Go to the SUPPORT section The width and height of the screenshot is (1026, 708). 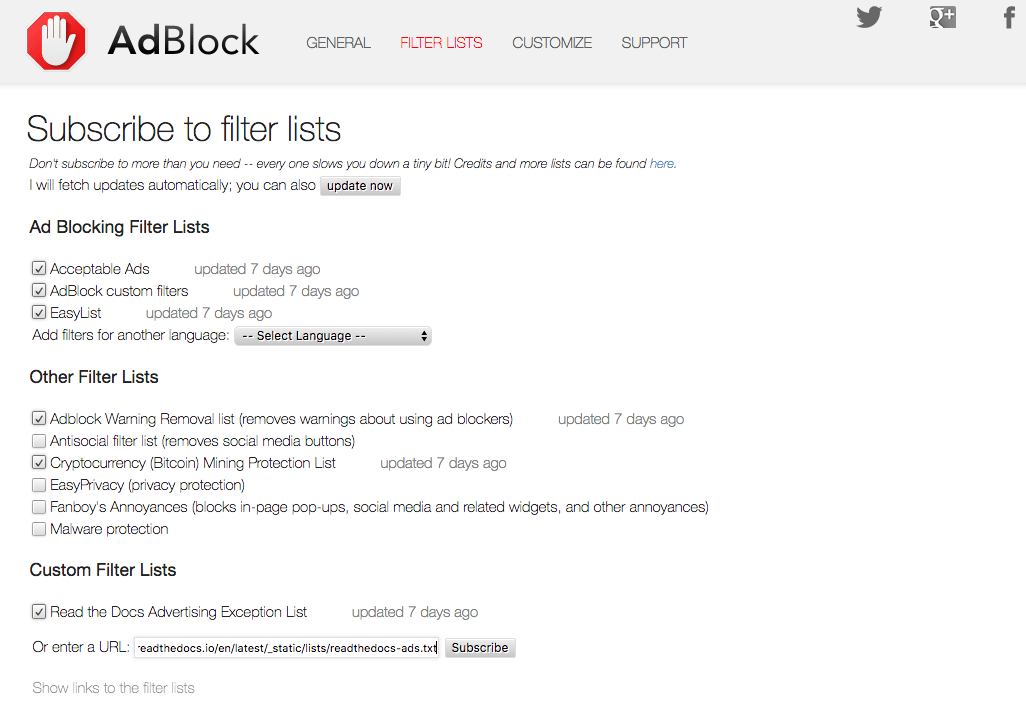[654, 43]
